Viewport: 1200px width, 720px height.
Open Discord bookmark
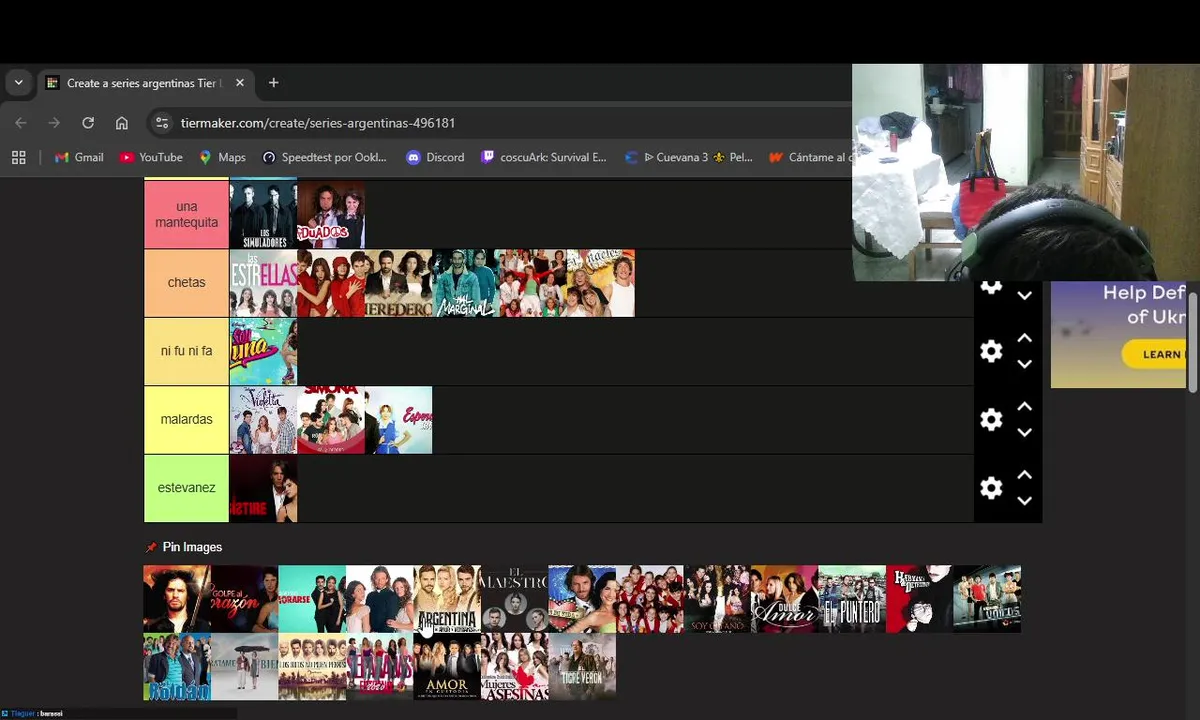coord(435,157)
